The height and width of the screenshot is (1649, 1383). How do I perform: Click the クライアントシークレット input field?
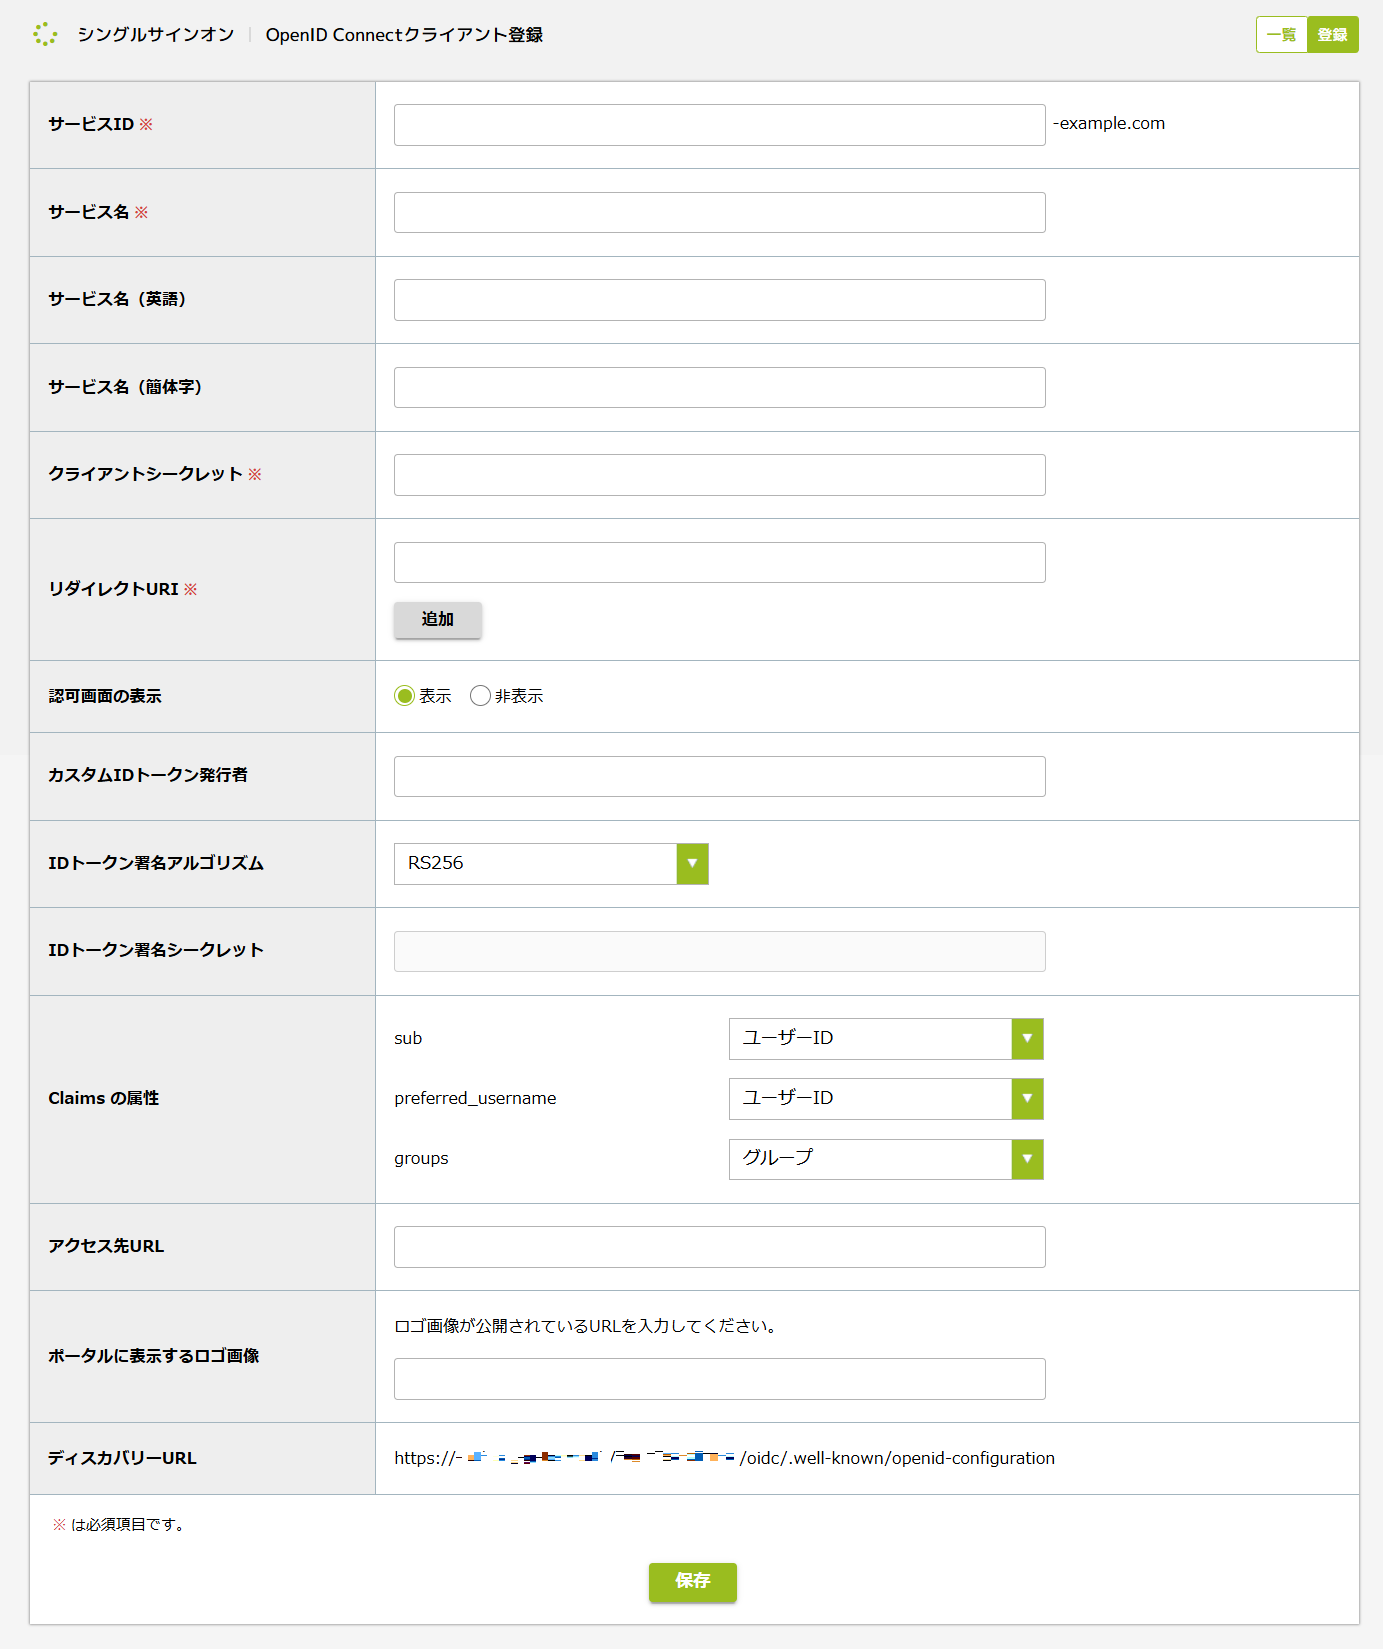(719, 475)
